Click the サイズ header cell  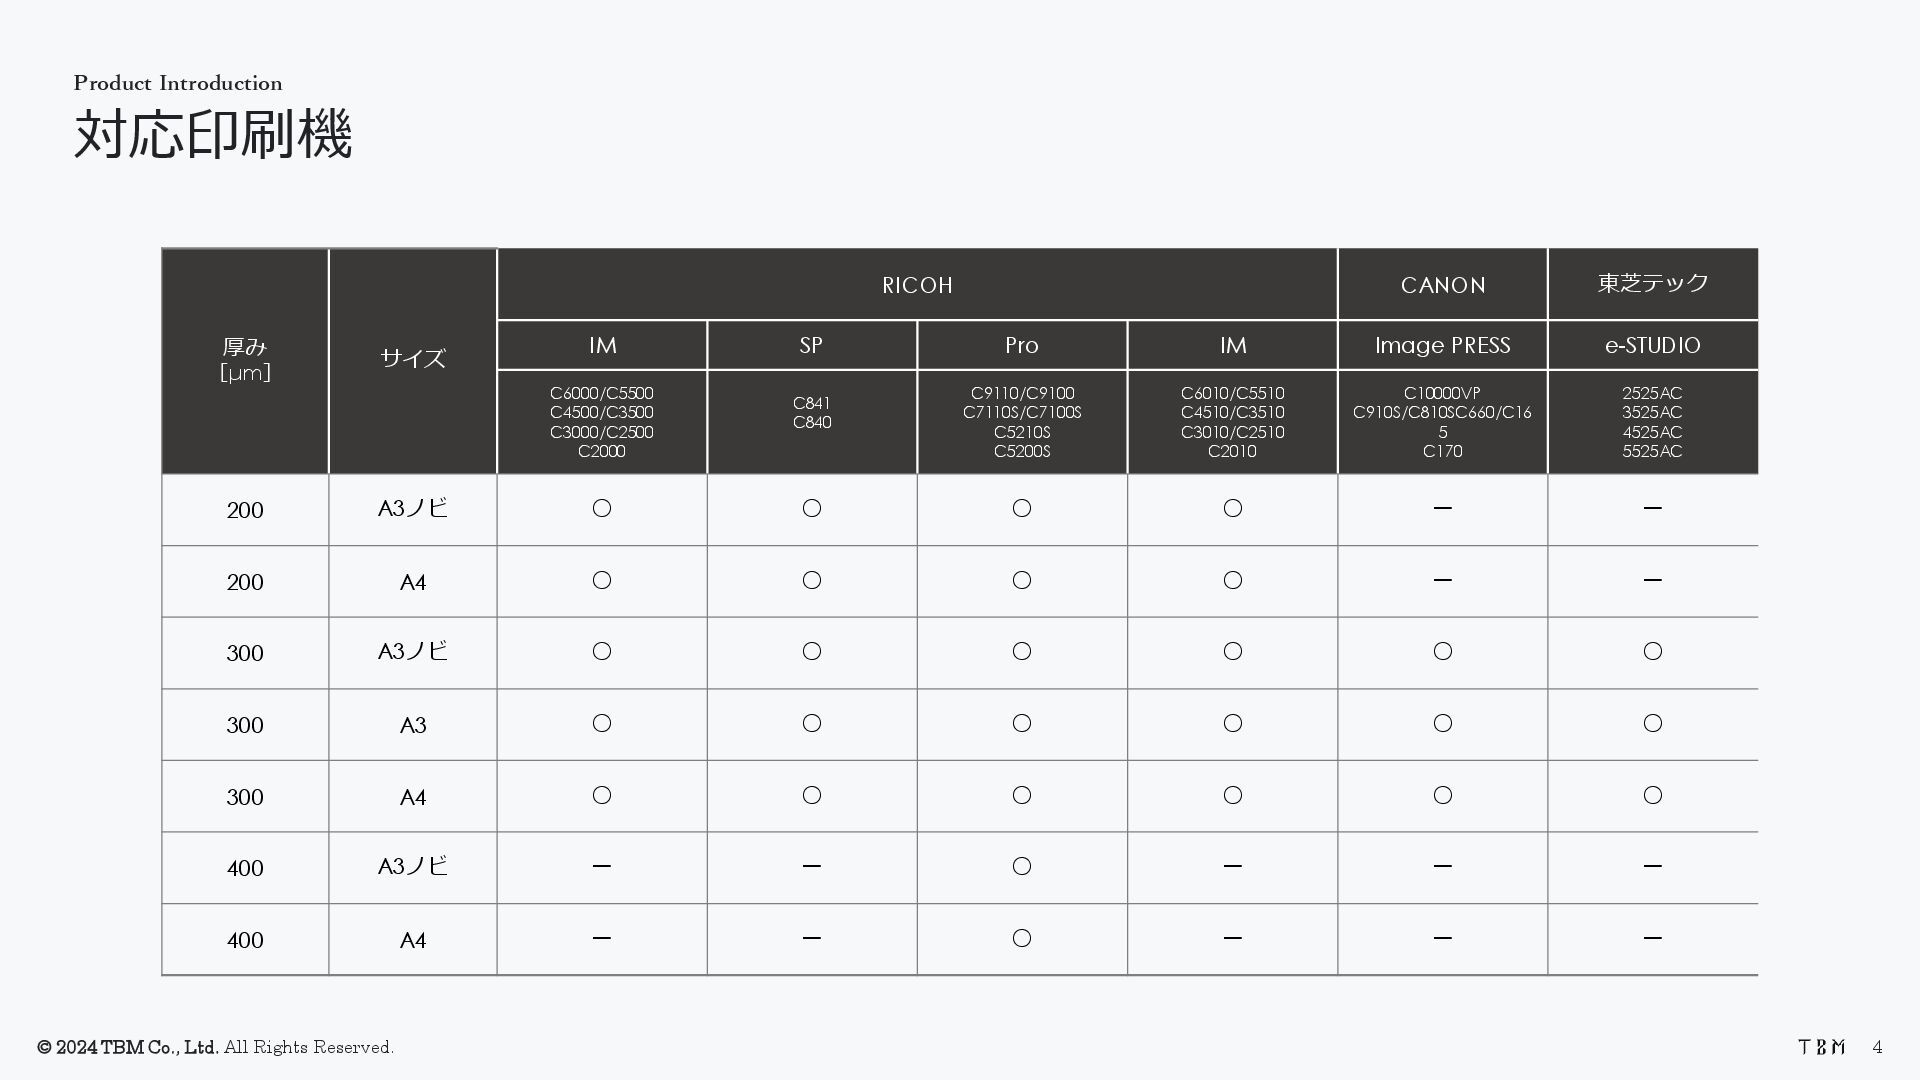pos(412,359)
